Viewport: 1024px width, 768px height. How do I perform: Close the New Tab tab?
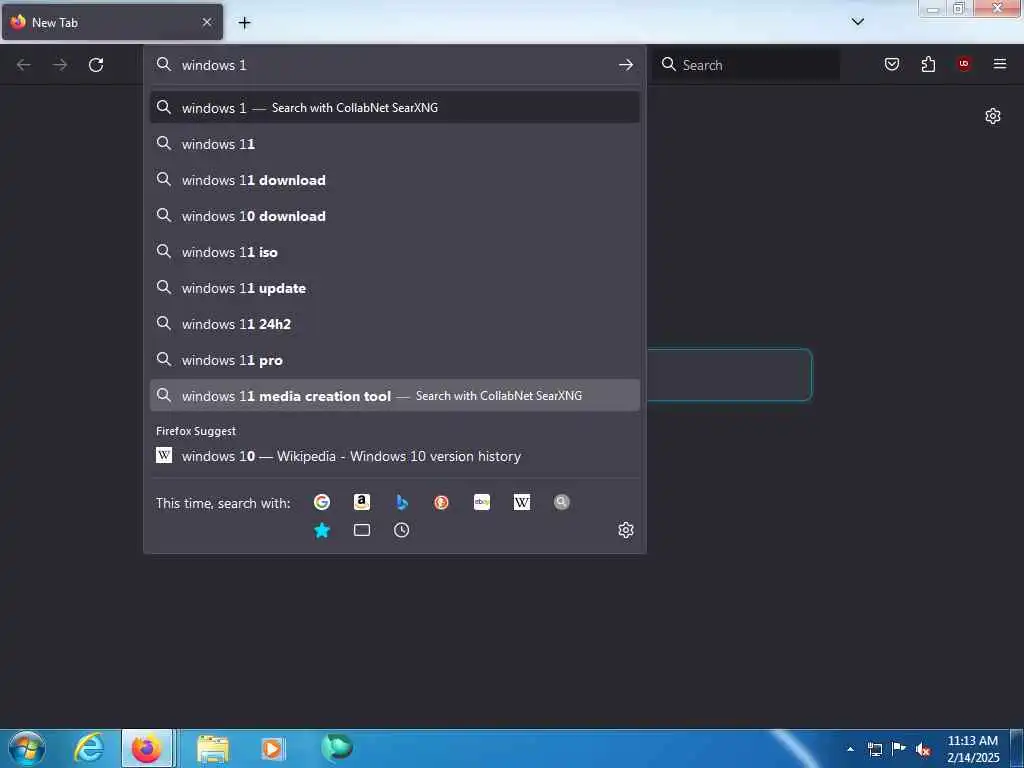click(207, 22)
